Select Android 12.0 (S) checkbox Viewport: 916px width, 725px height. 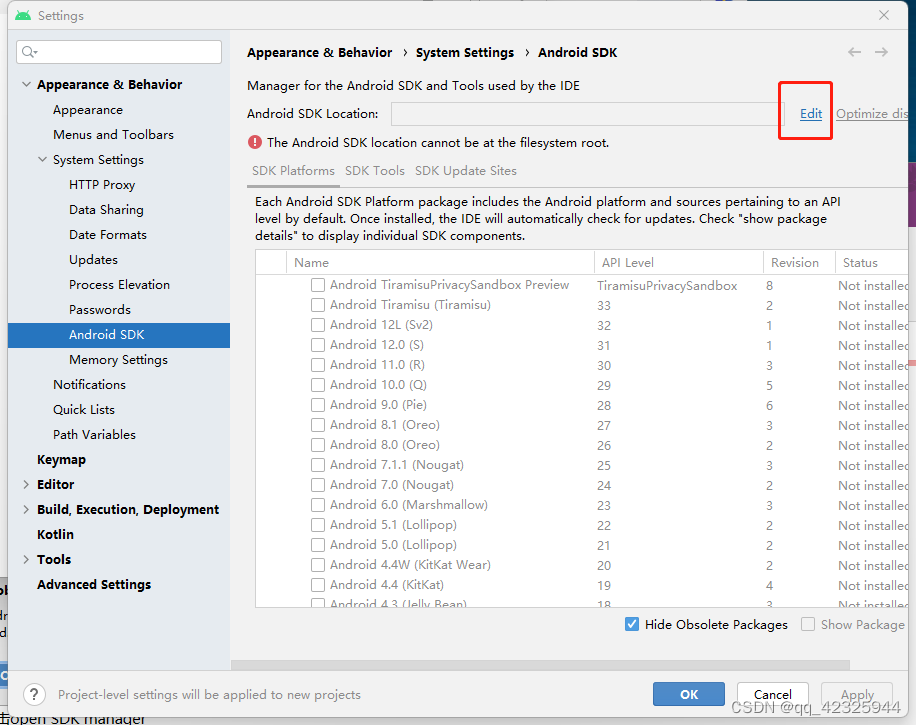pos(318,345)
